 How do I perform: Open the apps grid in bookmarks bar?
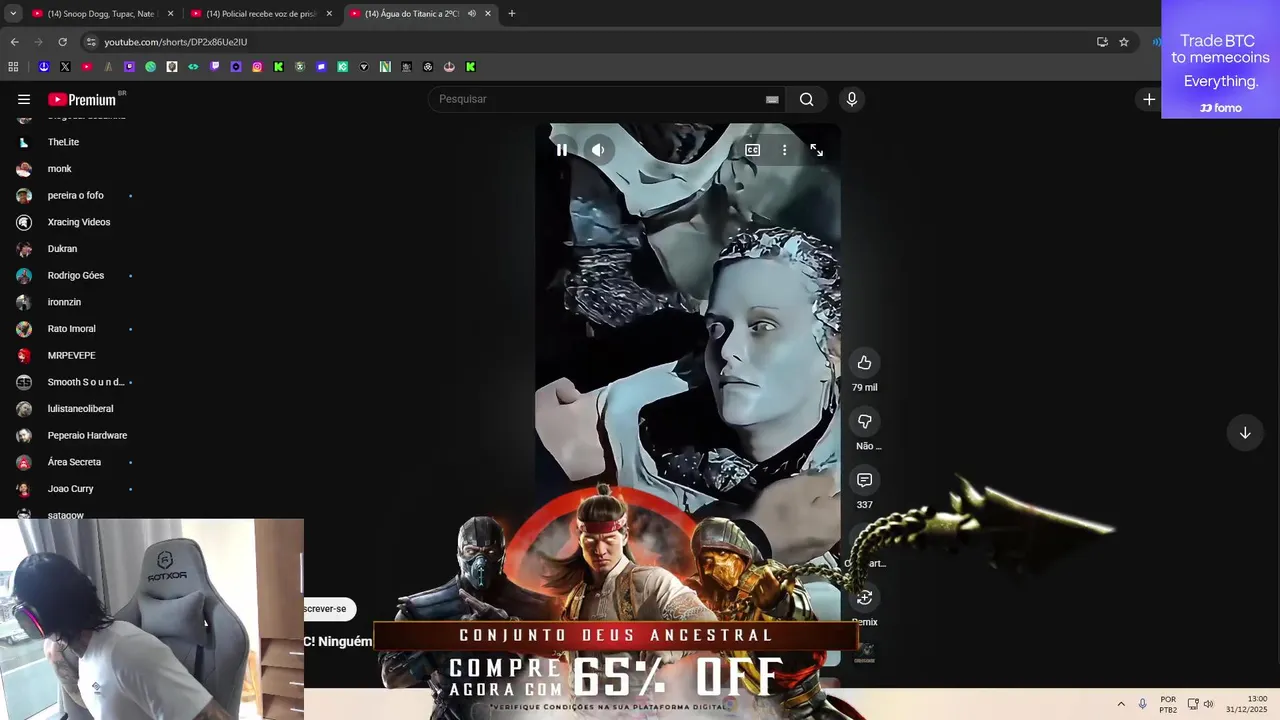tap(13, 67)
